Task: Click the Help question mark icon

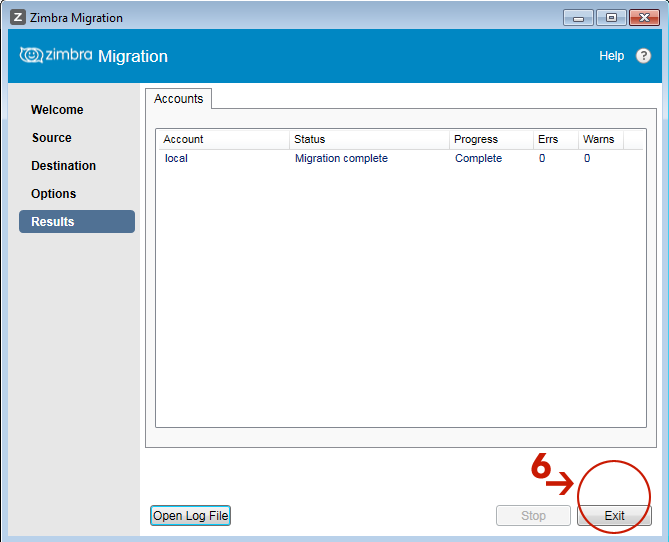Action: click(x=643, y=55)
